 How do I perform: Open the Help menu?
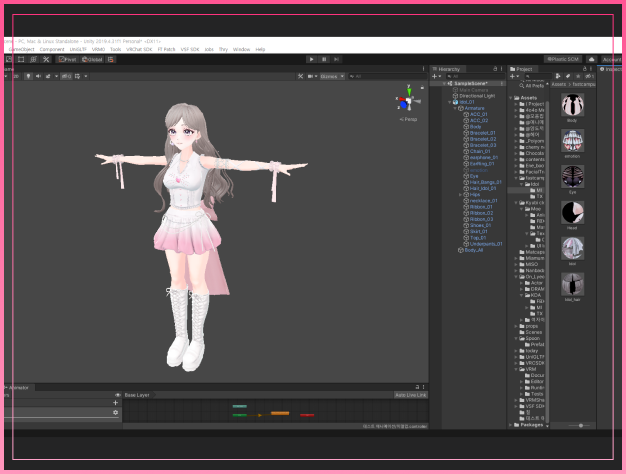point(260,49)
